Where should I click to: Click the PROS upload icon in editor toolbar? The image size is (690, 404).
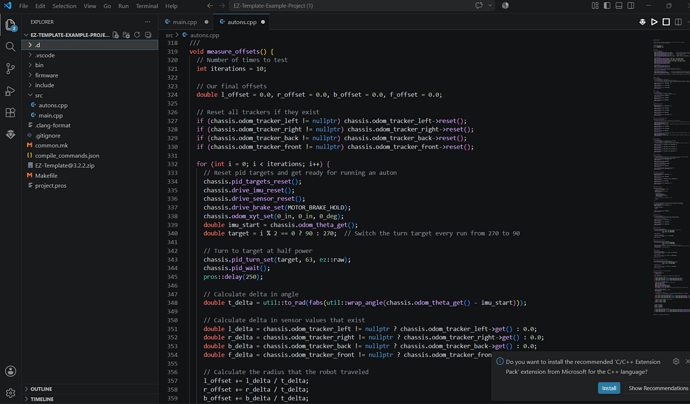pyautogui.click(x=642, y=22)
